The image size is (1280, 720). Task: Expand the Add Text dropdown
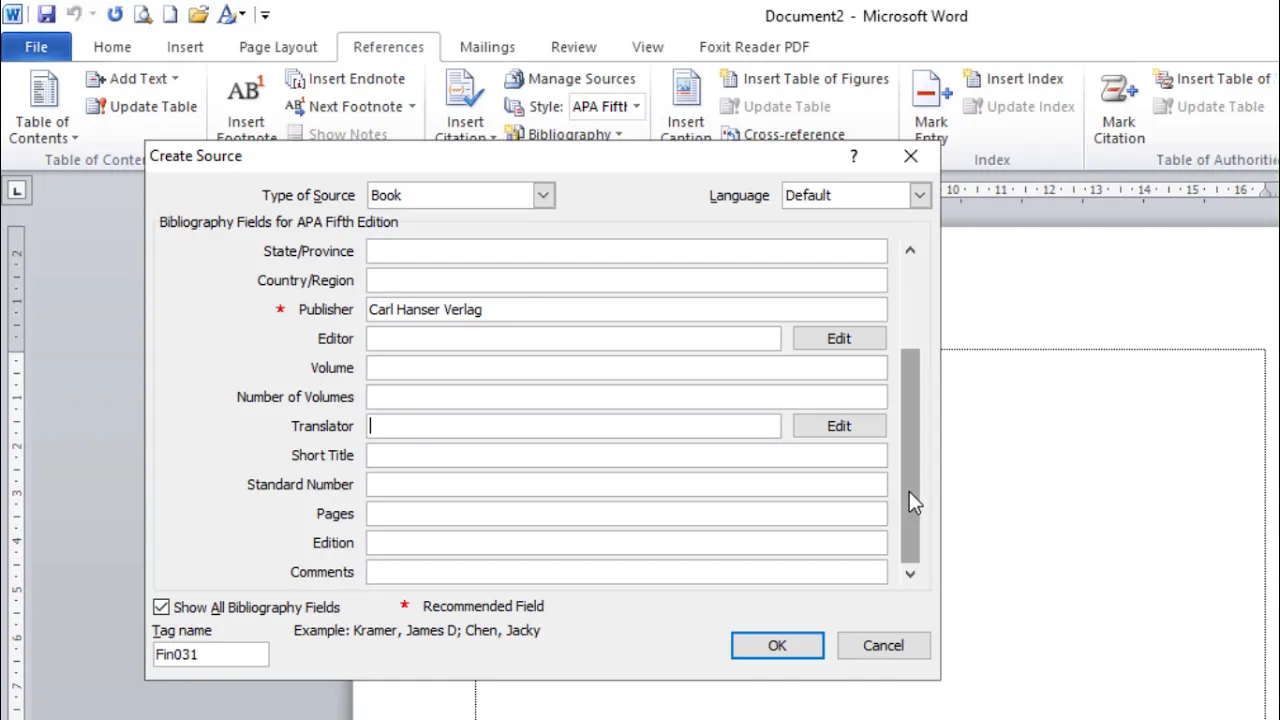pos(175,78)
